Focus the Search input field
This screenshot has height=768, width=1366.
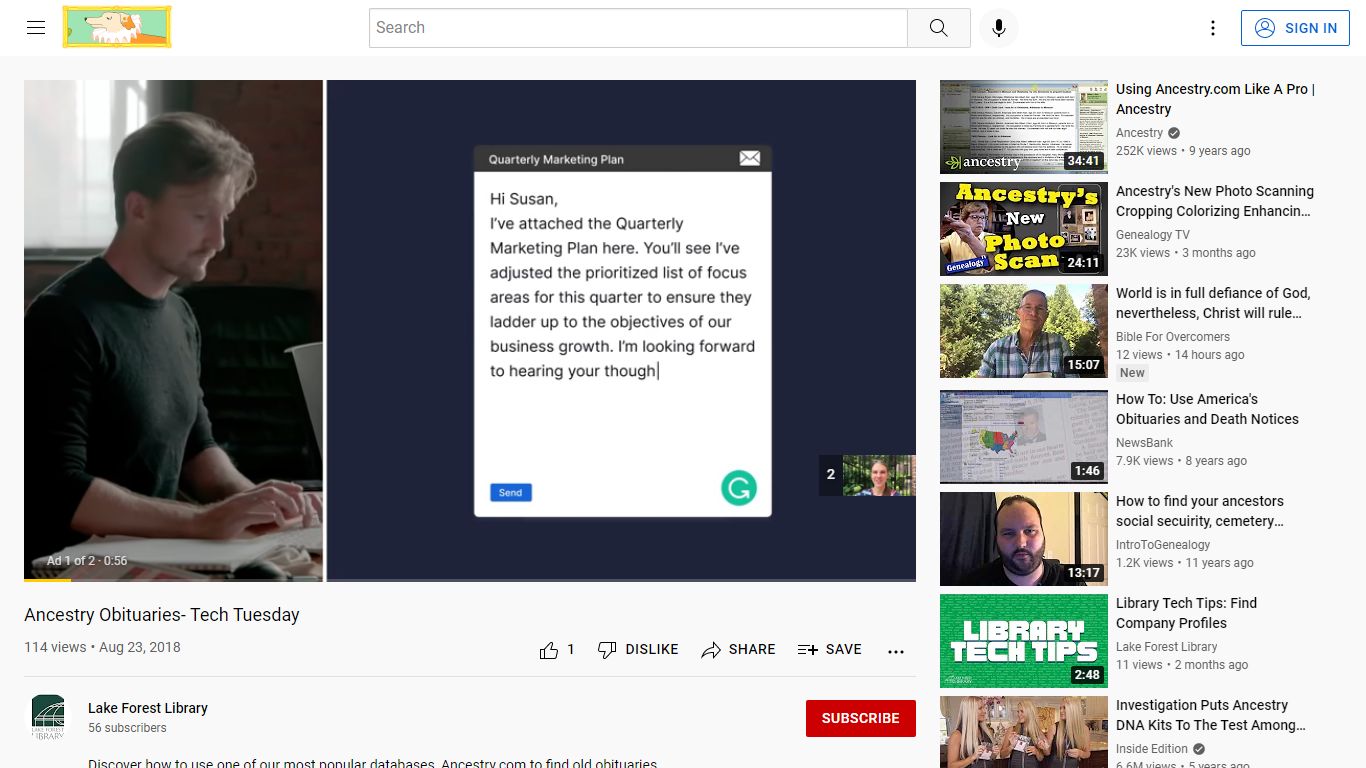pyautogui.click(x=638, y=28)
